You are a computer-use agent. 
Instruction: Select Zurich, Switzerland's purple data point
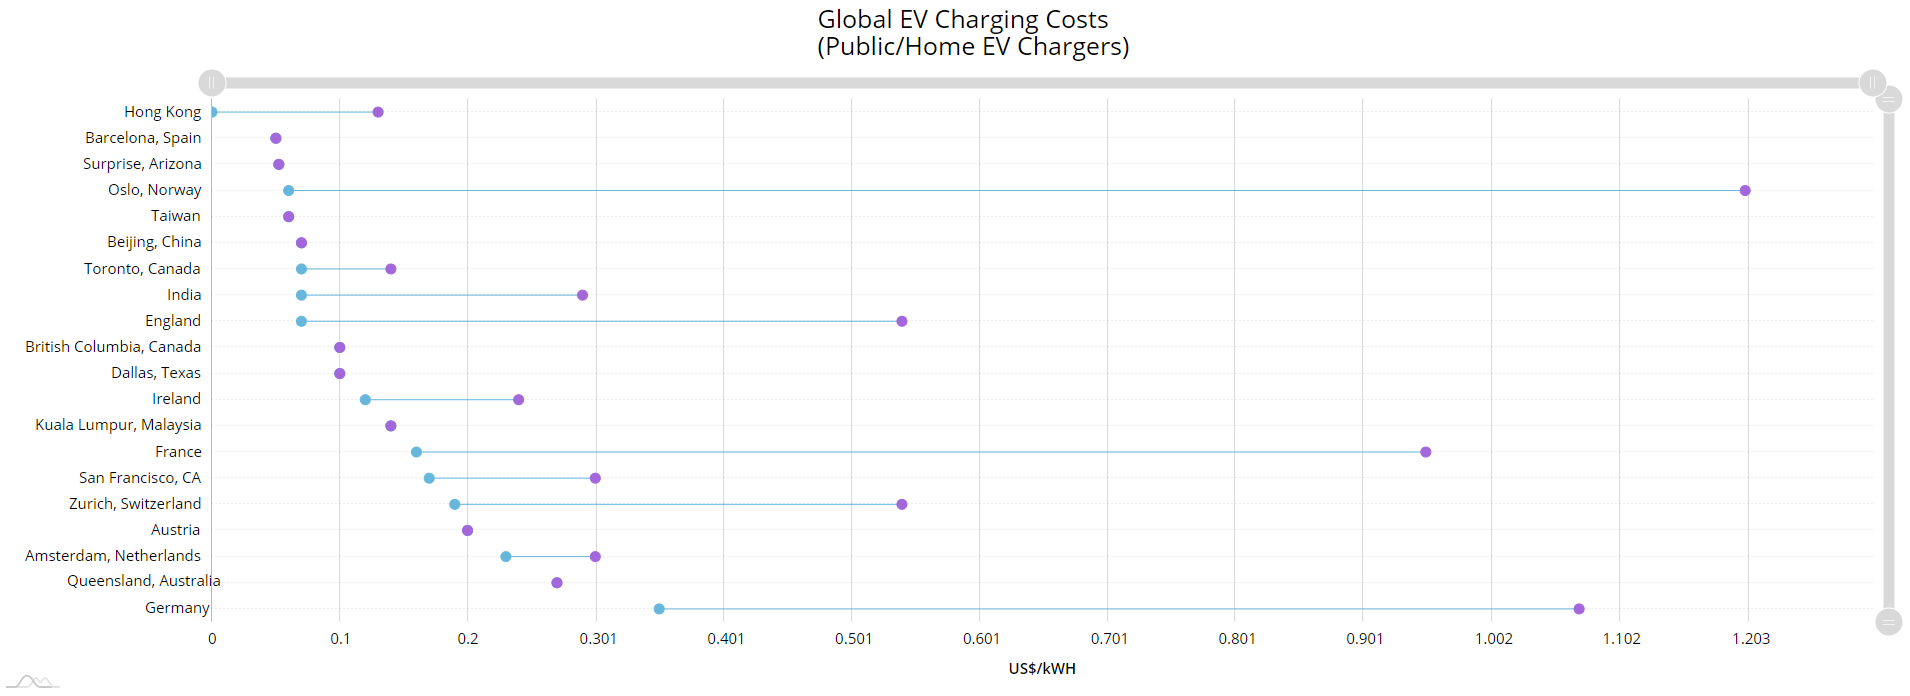point(902,504)
